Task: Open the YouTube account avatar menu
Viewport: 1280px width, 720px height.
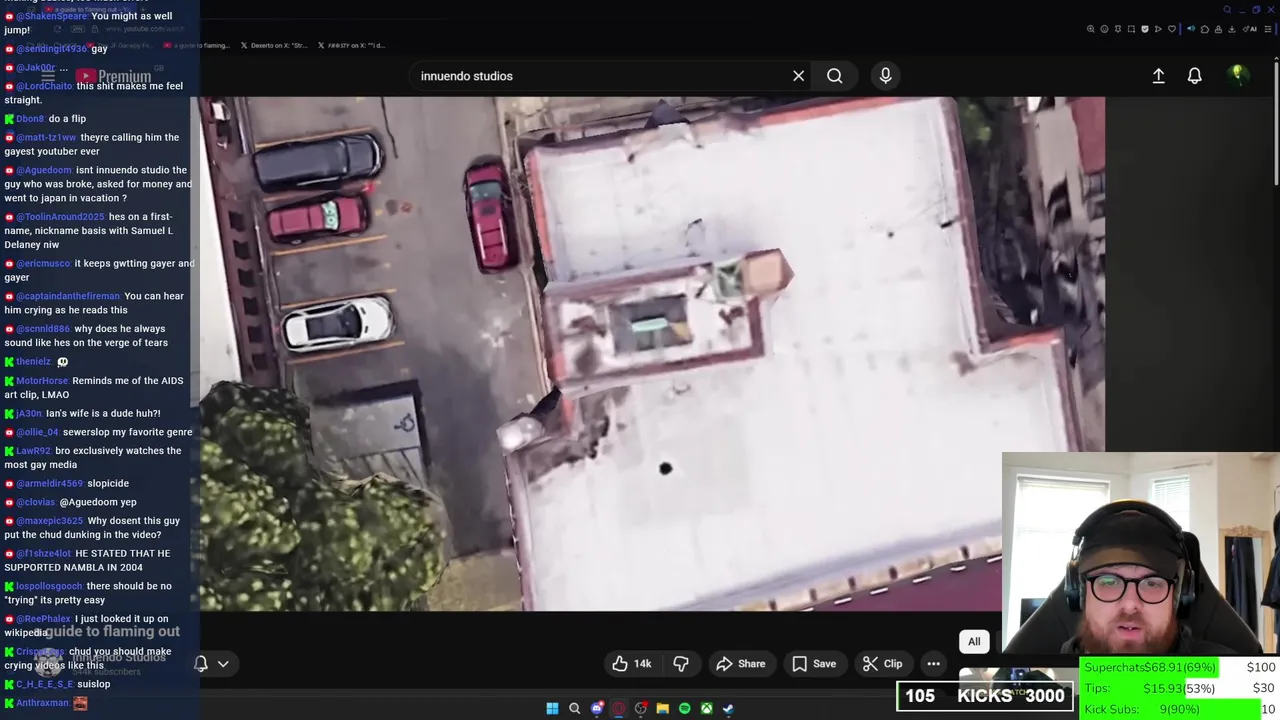Action: (1238, 75)
